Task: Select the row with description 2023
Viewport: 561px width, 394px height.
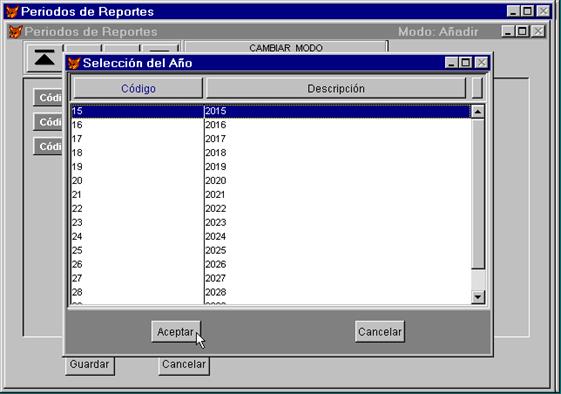Action: coord(271,223)
